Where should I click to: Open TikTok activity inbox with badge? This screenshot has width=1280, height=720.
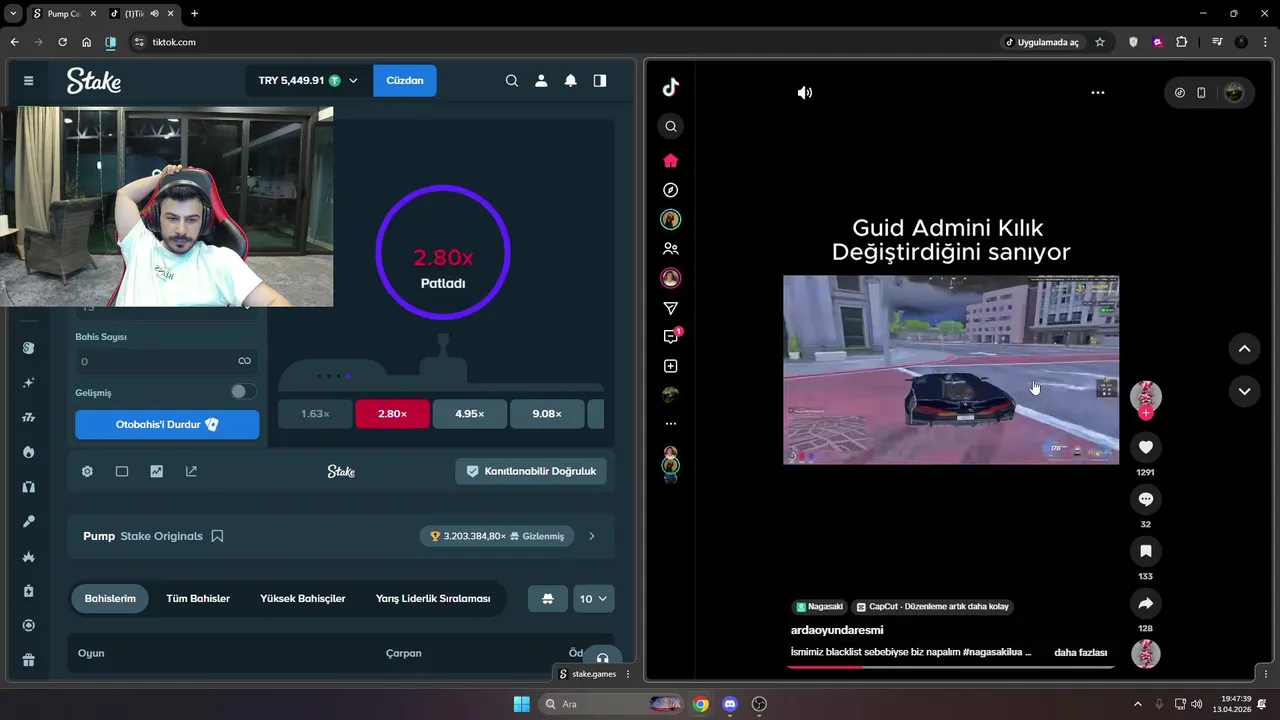tap(671, 336)
